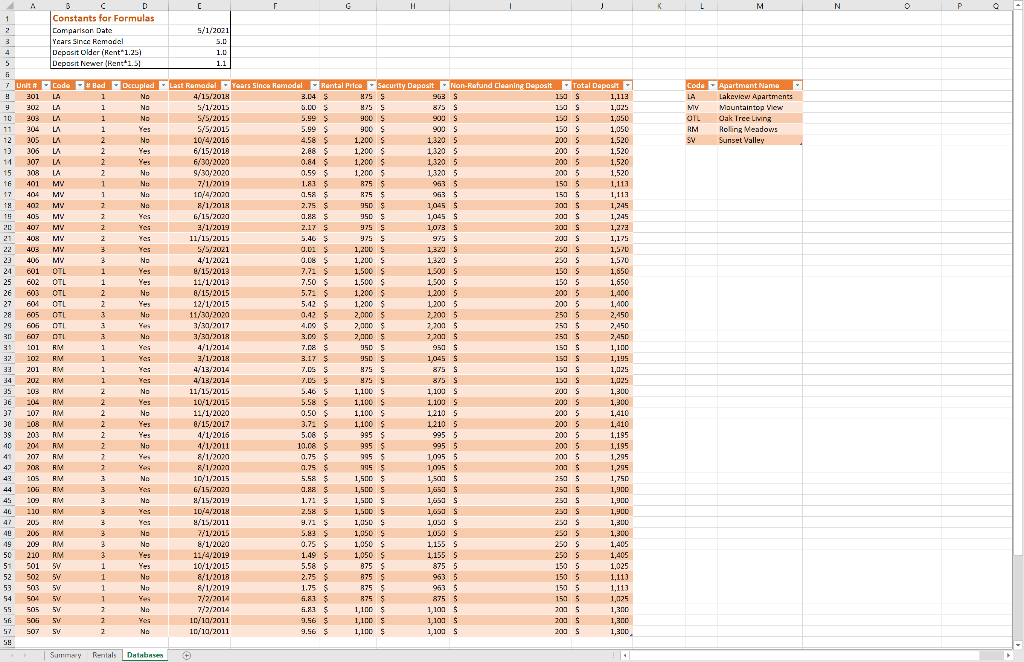This screenshot has width=1024, height=662.
Task: Click the sheet navigation right arrow
Action: coord(25,655)
